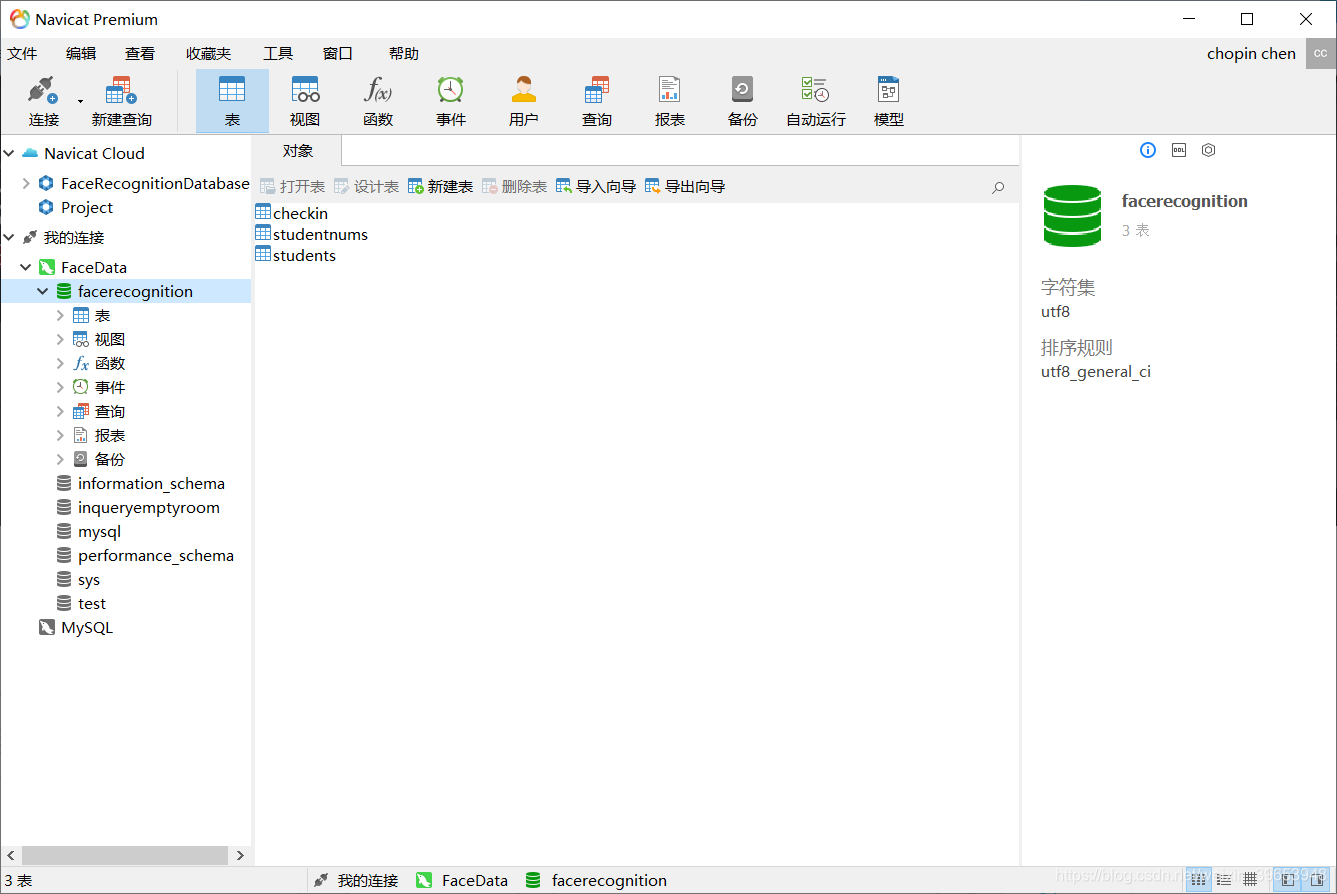Image resolution: width=1337 pixels, height=894 pixels.
Task: Collapse the Navicat Cloud node
Action: point(10,153)
